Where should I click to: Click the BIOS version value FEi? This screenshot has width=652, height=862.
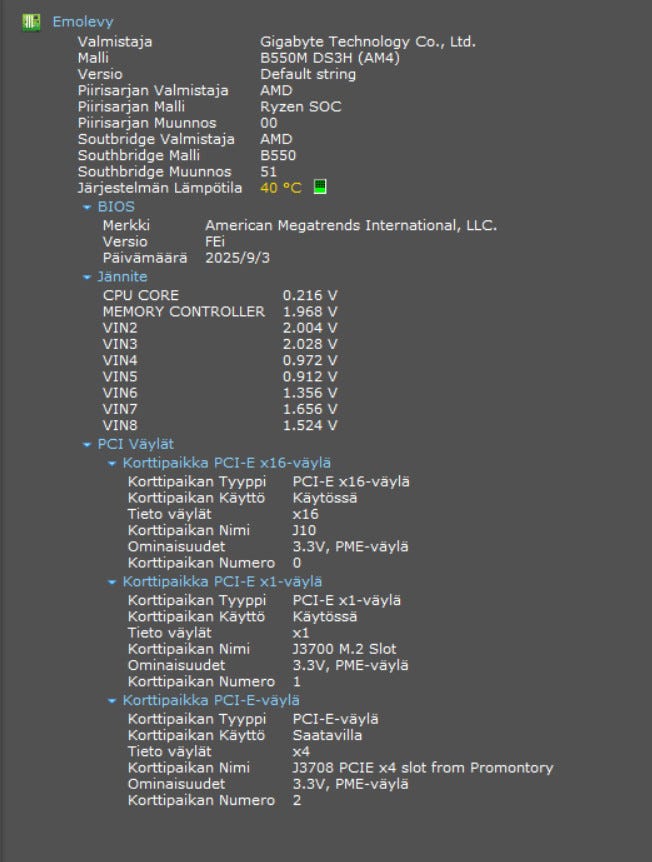tap(215, 242)
